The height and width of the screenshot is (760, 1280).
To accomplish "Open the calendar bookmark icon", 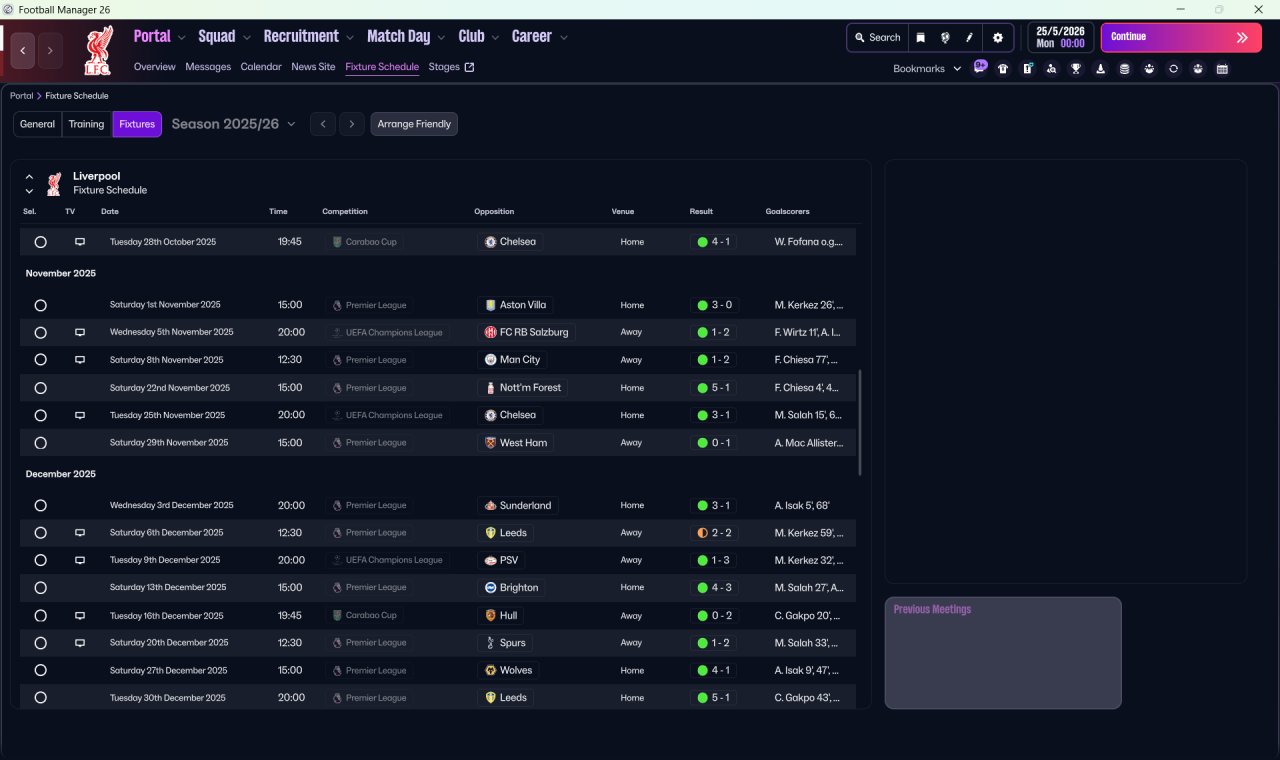I will click(x=1222, y=69).
